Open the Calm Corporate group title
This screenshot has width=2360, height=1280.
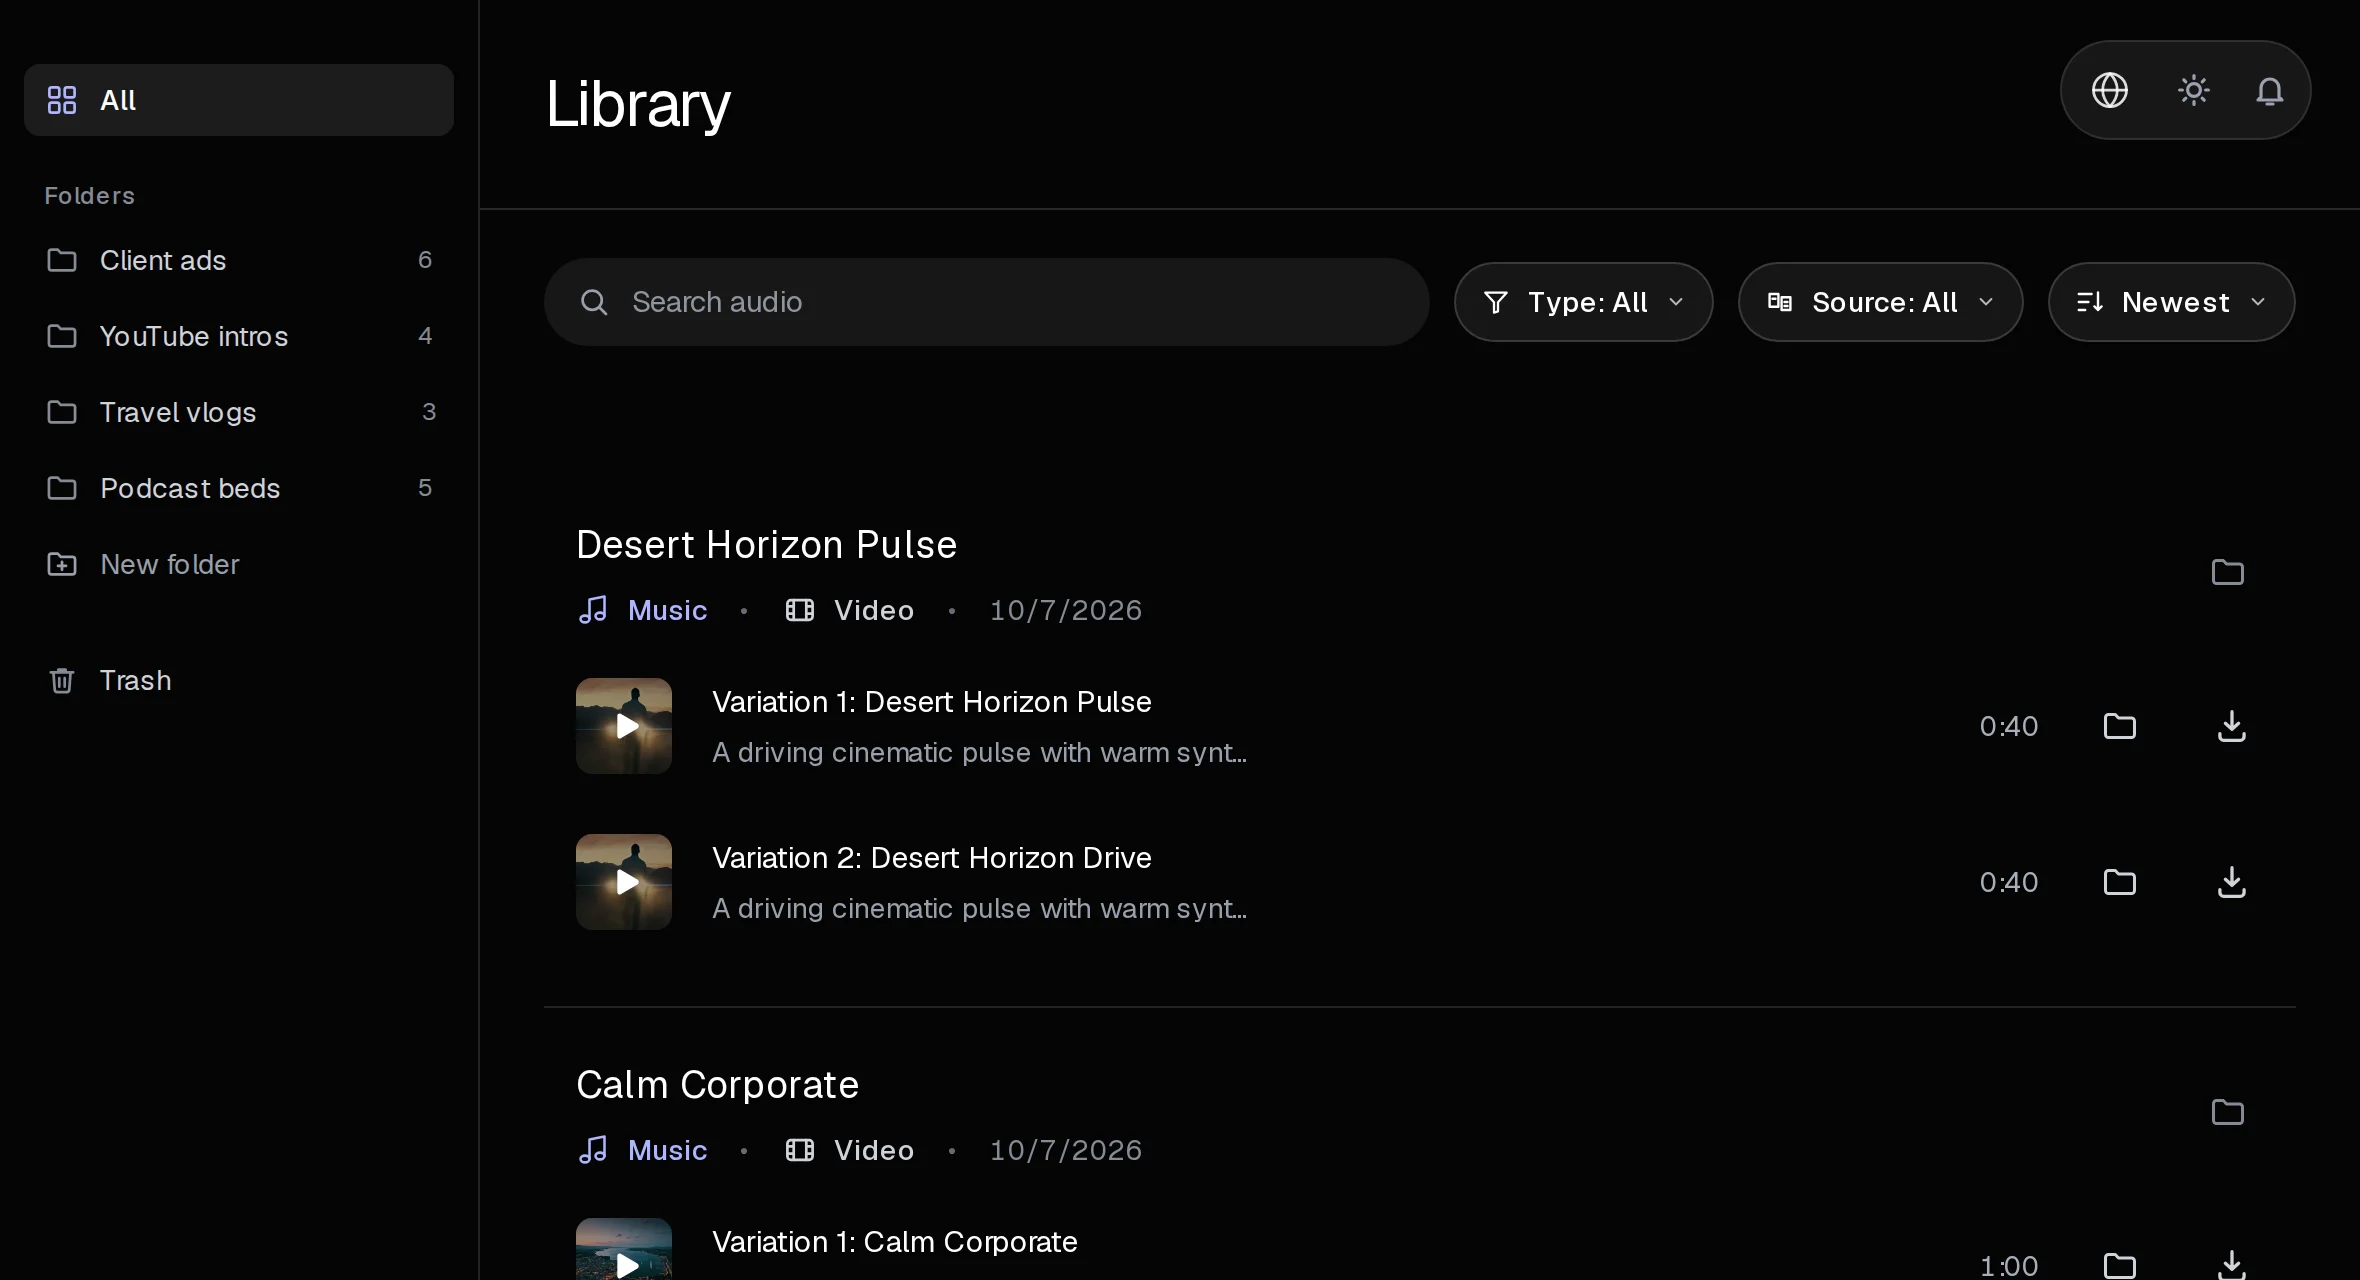click(717, 1085)
